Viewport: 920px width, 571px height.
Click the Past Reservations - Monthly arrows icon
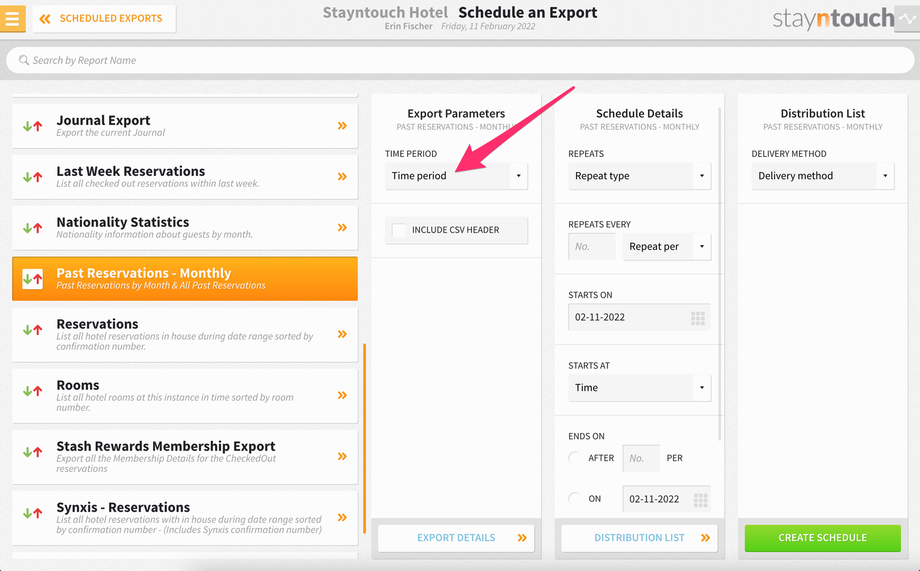(x=32, y=279)
